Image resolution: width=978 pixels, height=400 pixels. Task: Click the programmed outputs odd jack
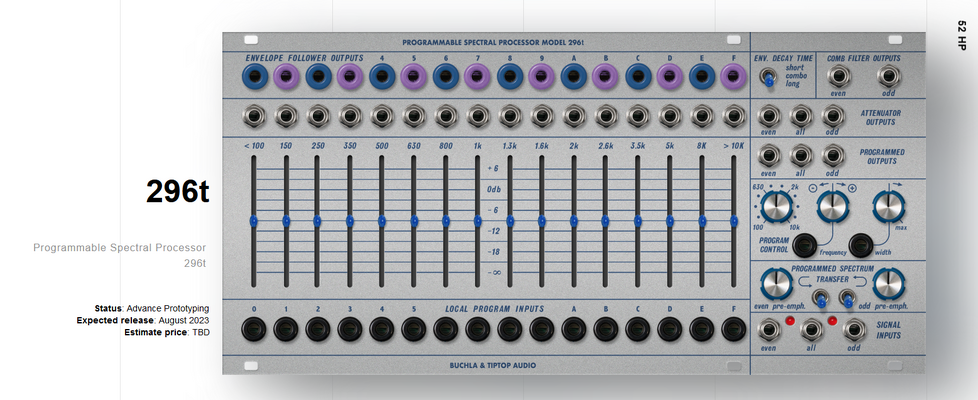[x=833, y=156]
